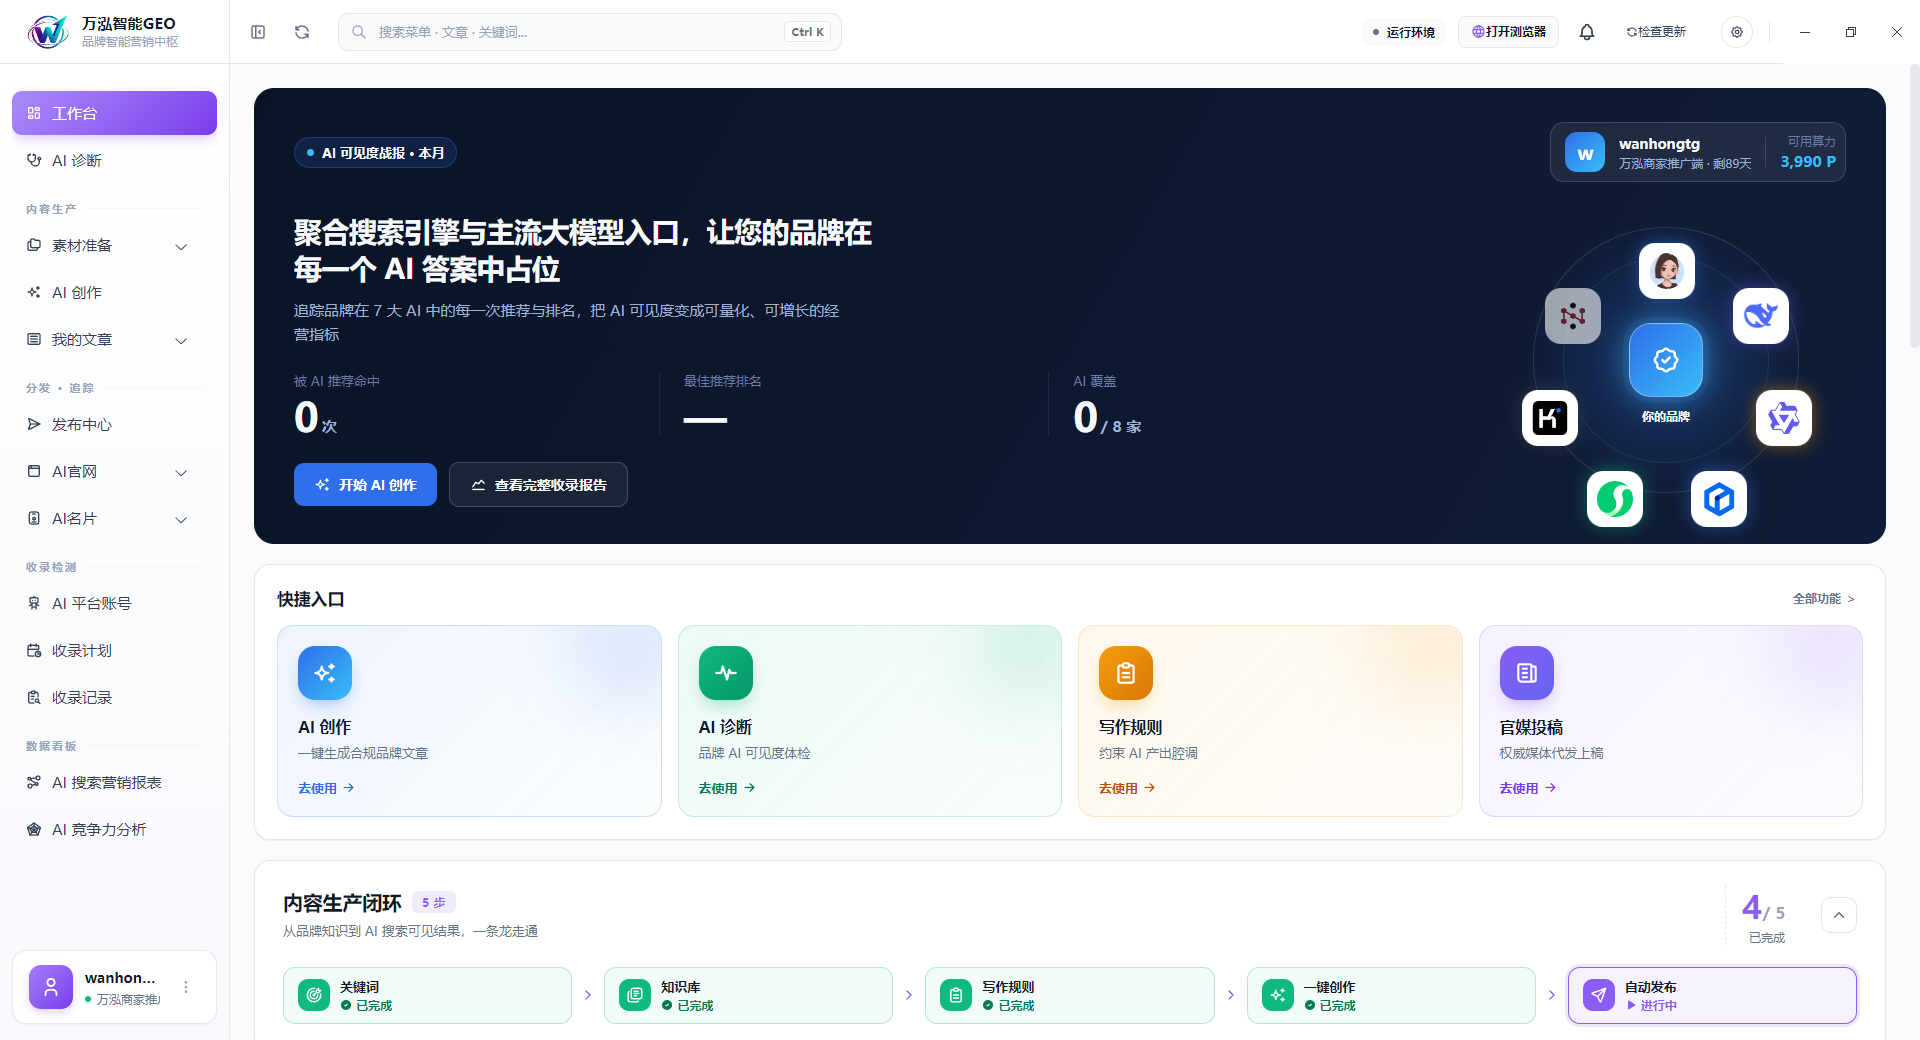Screen dimensions: 1920x1040
Task: Click 去使用 under 写作规则 card
Action: 1127,788
